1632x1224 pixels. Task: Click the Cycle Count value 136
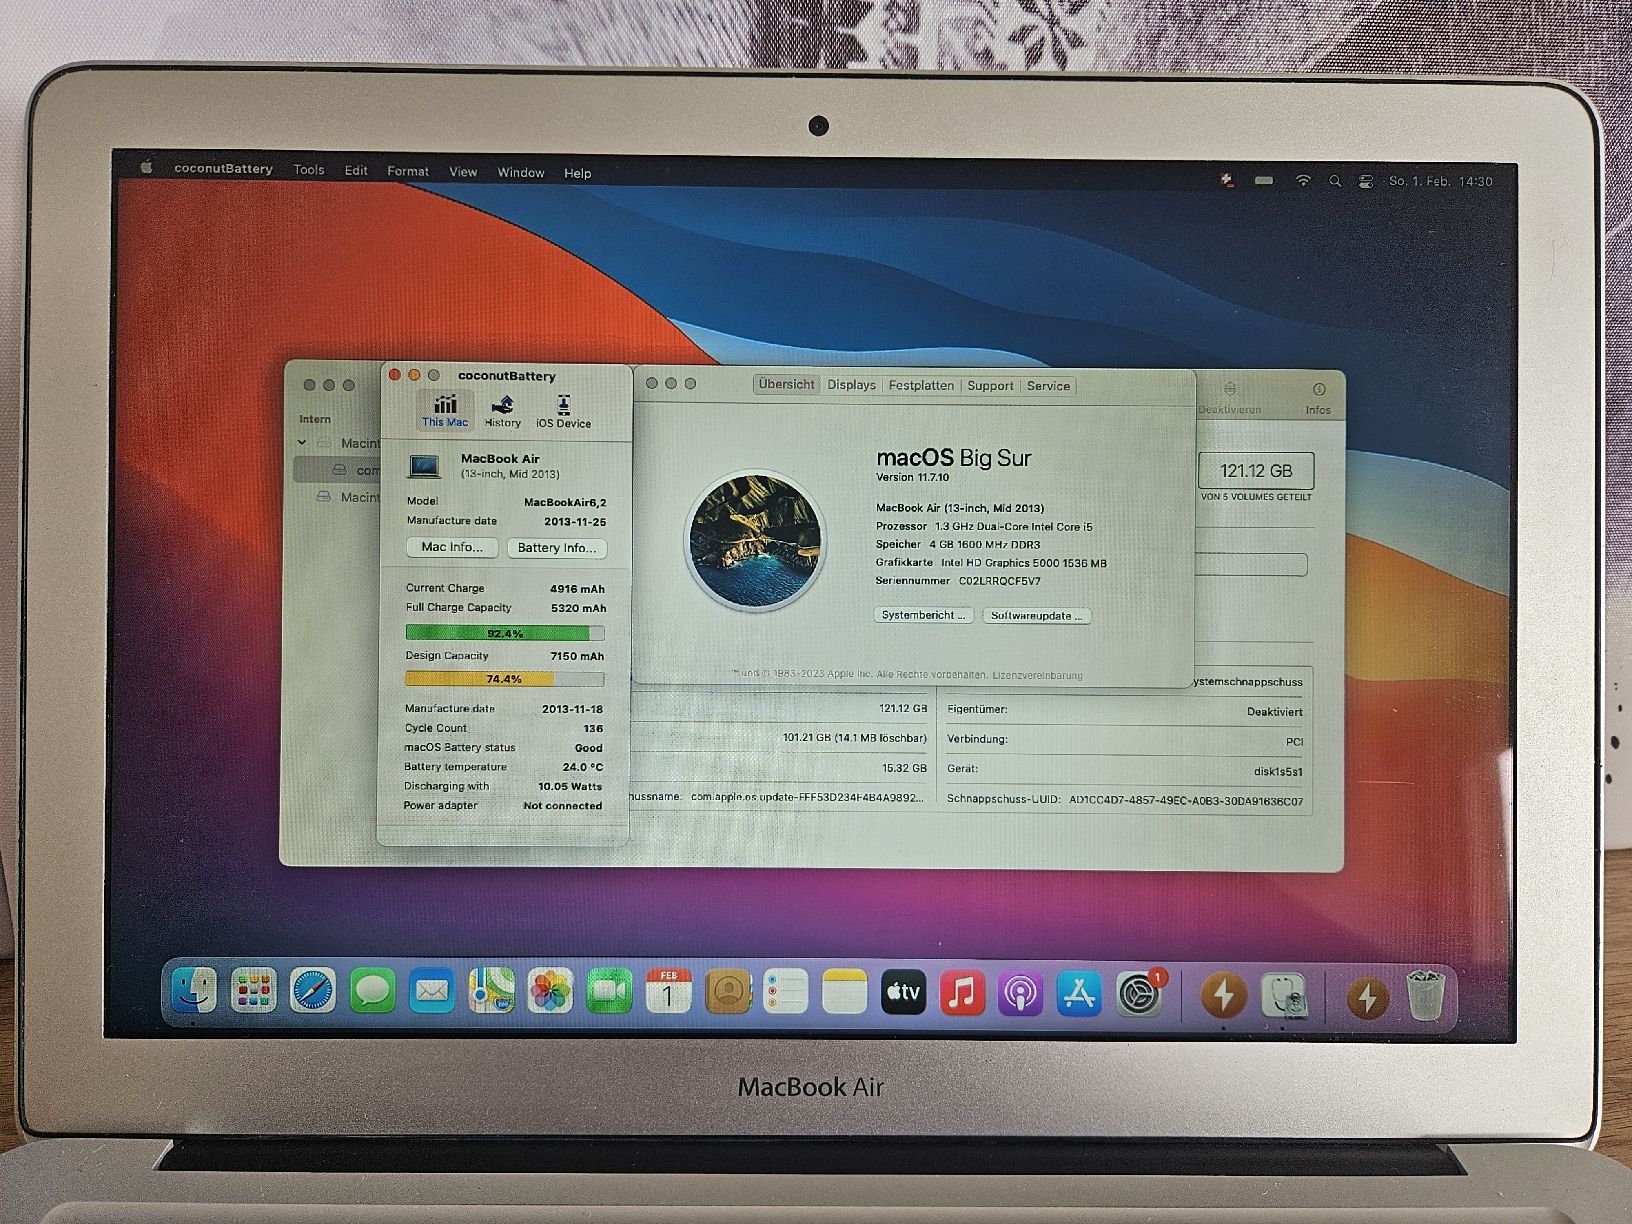pyautogui.click(x=593, y=728)
